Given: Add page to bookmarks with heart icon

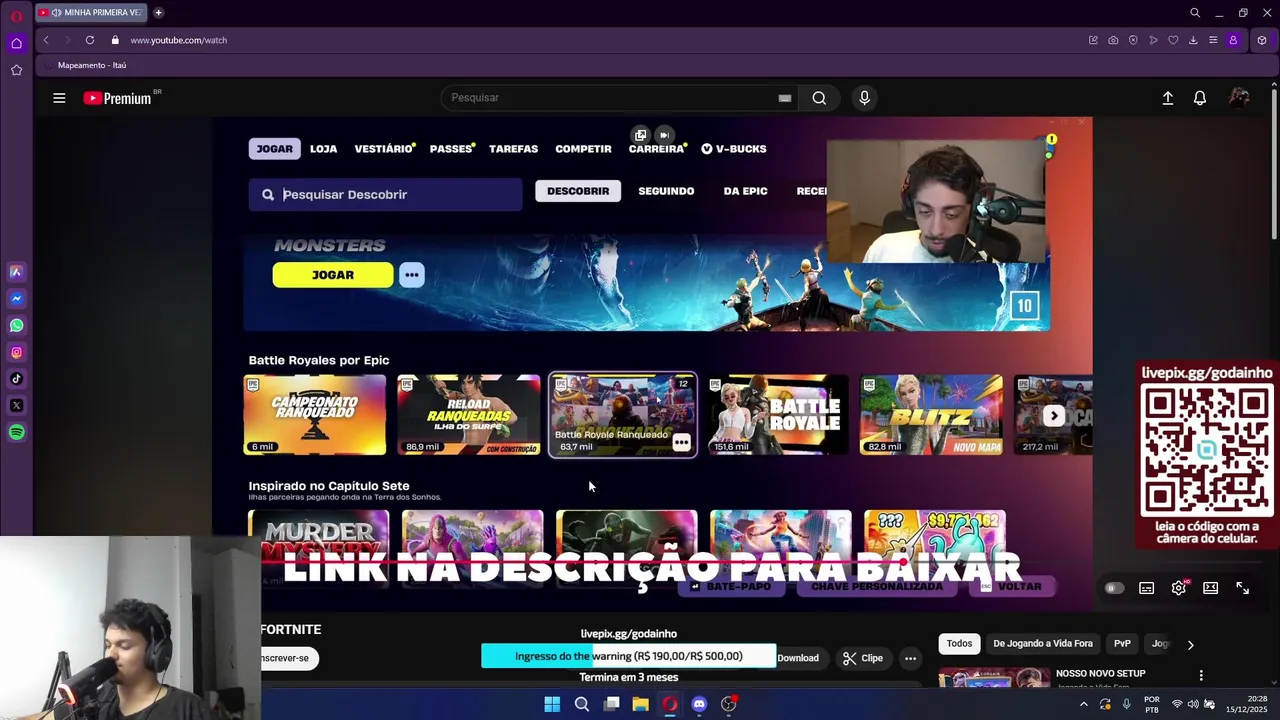Looking at the screenshot, I should (x=1173, y=40).
